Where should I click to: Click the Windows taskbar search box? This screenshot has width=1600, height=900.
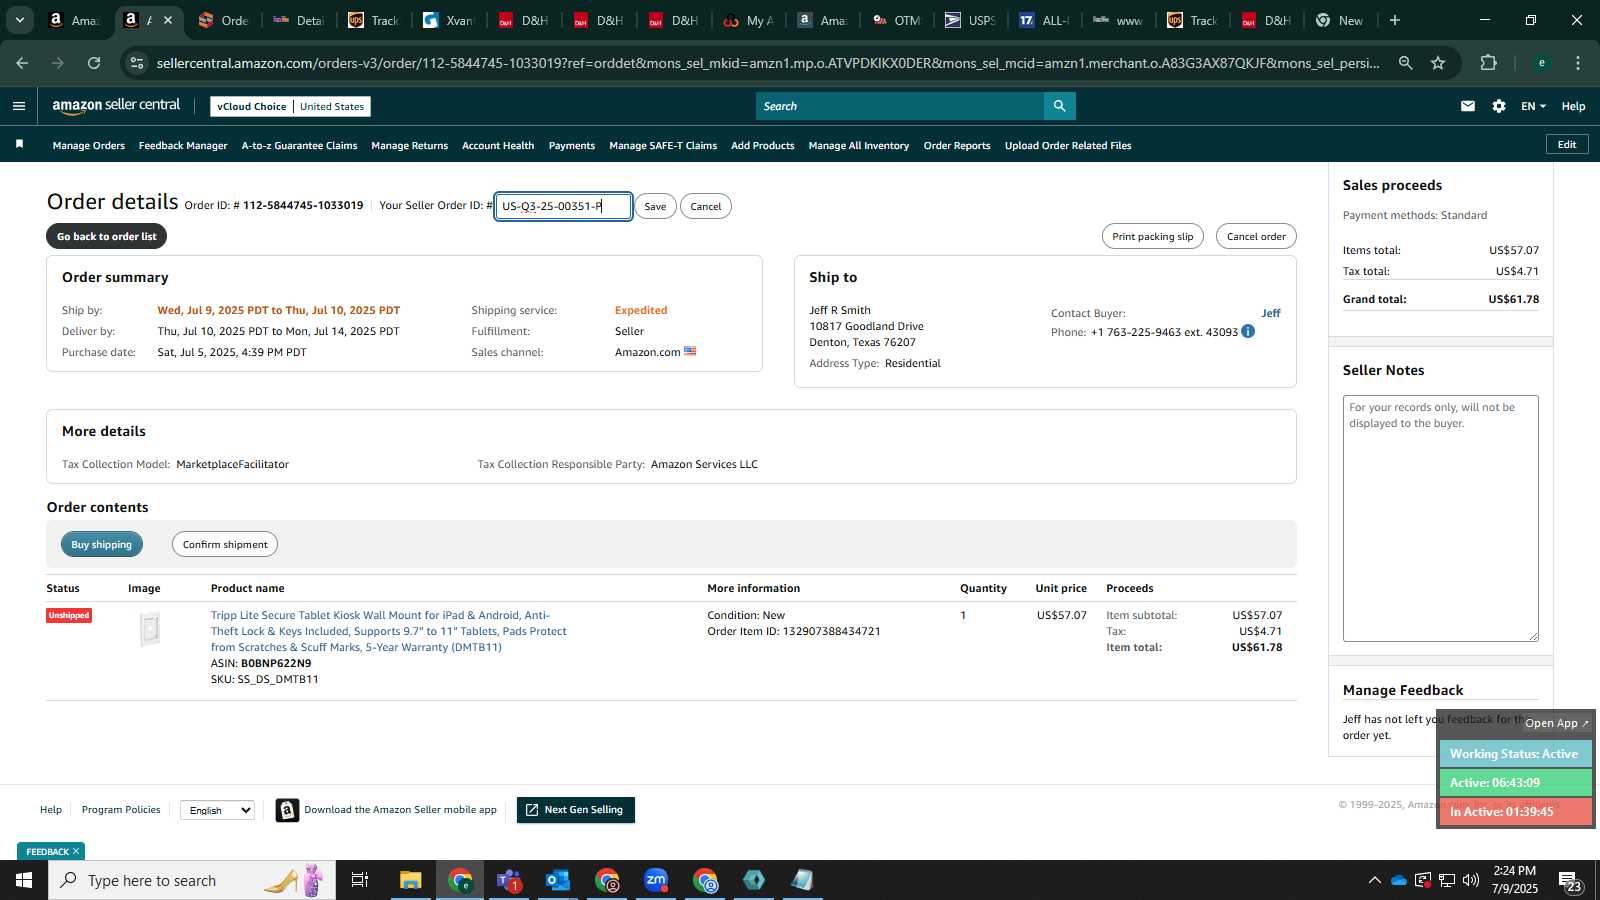click(192, 880)
